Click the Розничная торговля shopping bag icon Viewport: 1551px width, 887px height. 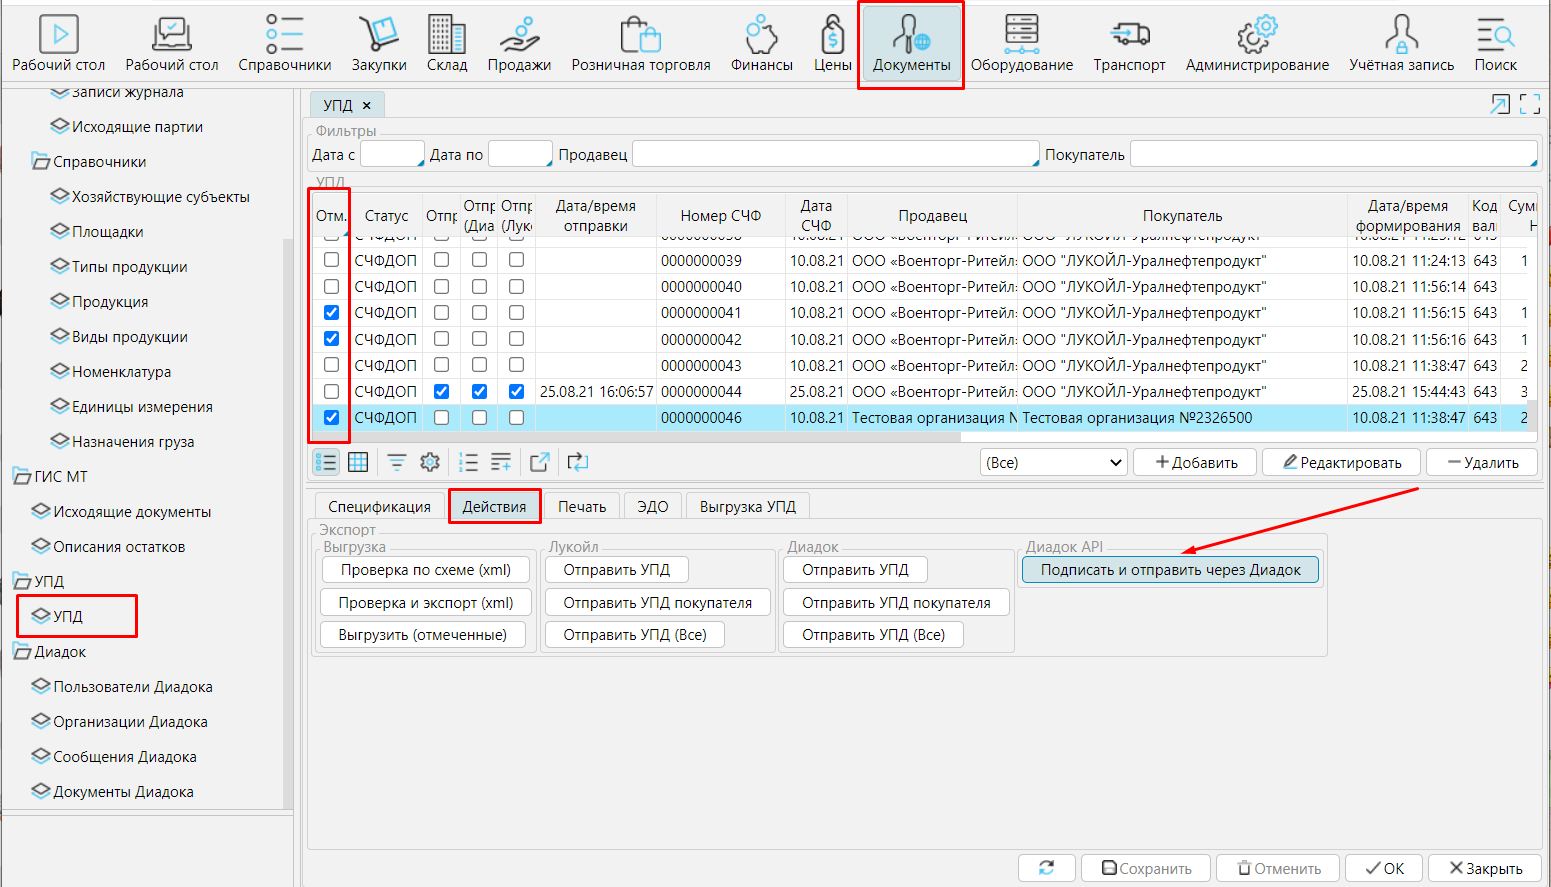tap(640, 45)
